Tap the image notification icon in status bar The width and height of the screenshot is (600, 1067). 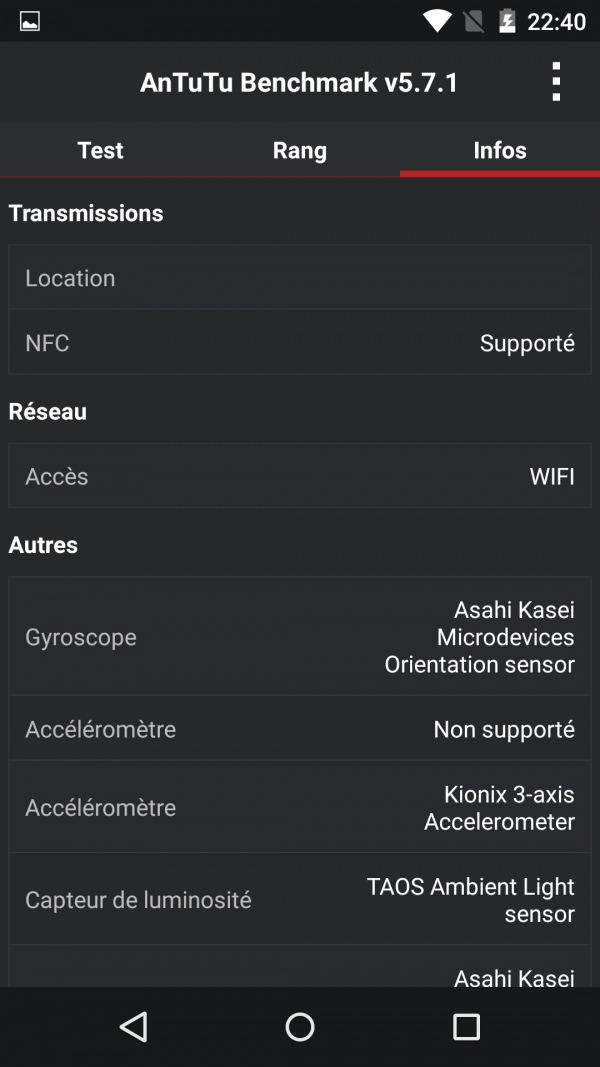coord(30,21)
